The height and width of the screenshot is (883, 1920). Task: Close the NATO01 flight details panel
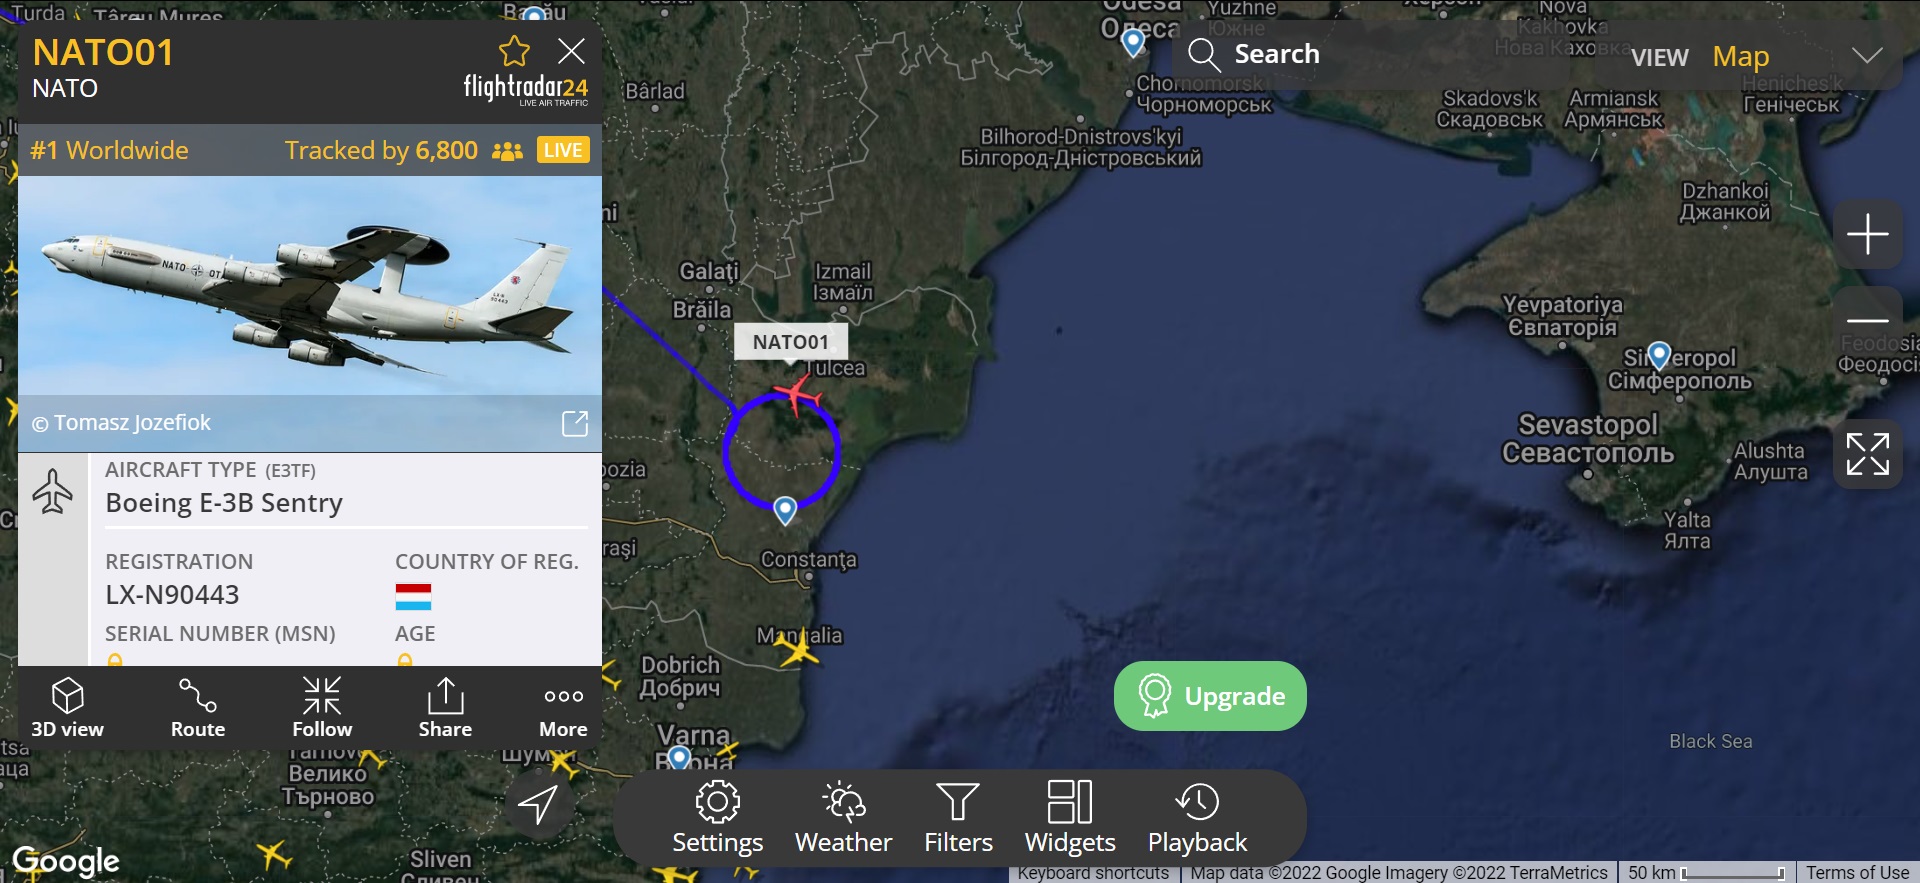pyautogui.click(x=571, y=51)
